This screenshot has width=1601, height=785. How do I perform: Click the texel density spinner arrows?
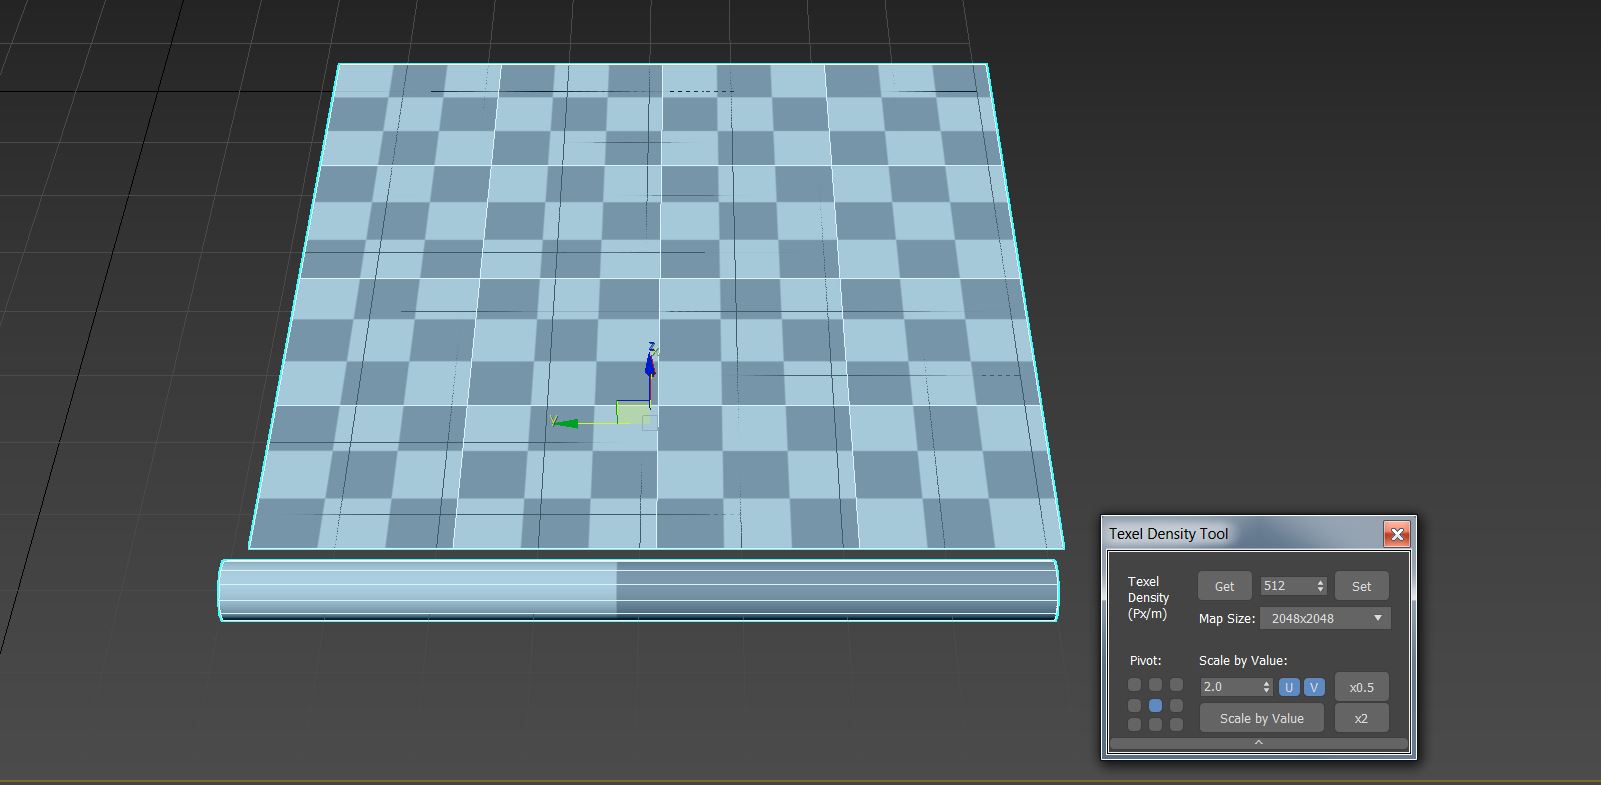pos(1320,586)
